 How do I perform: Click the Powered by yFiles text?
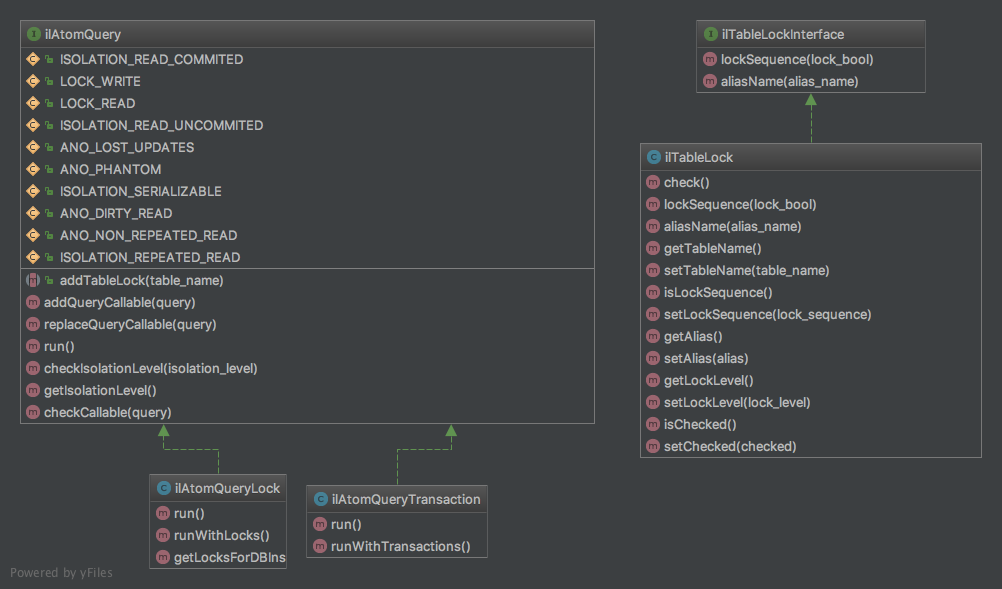pos(62,573)
